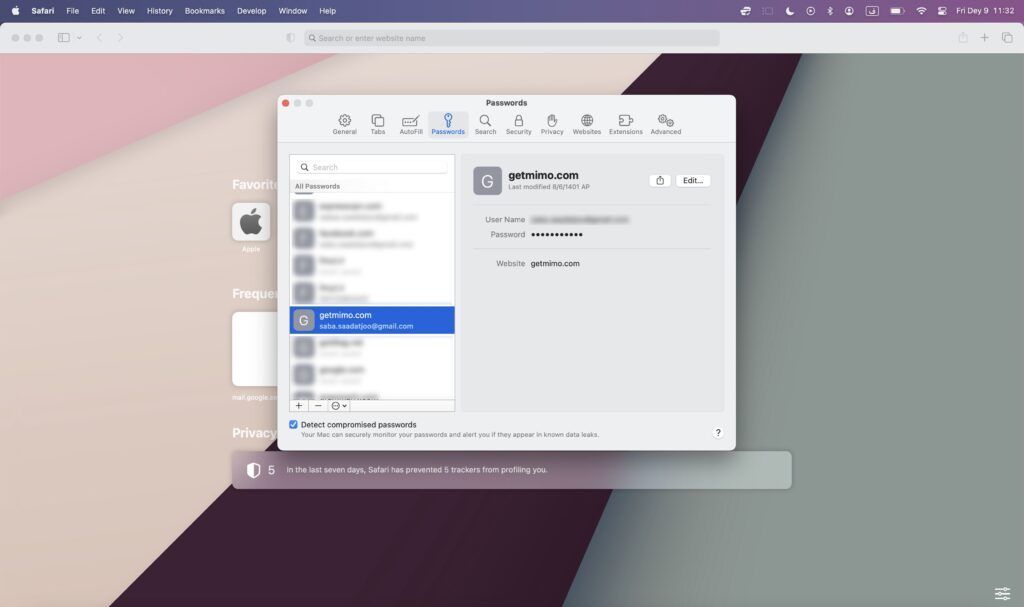The height and width of the screenshot is (607, 1024).
Task: Open start page customization settings icon
Action: (1002, 593)
